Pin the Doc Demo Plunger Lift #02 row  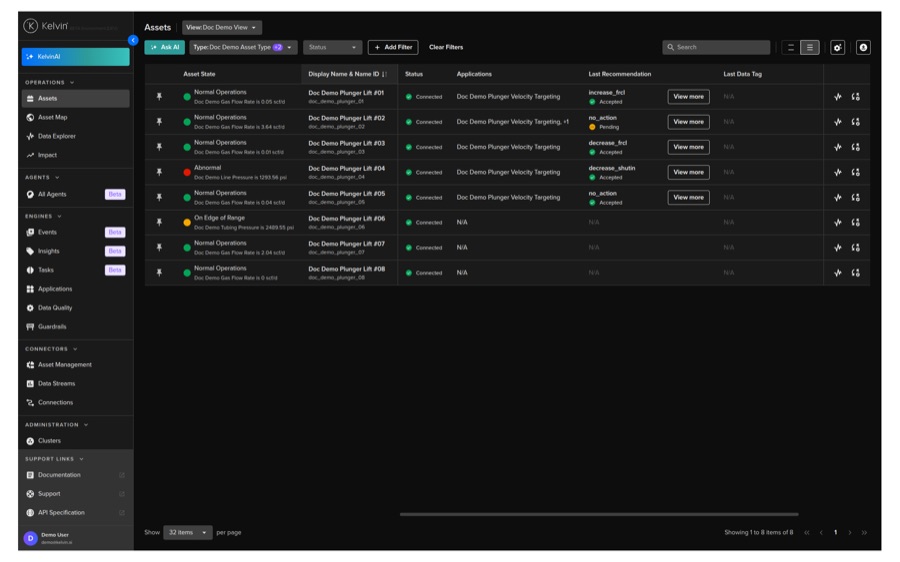[160, 122]
